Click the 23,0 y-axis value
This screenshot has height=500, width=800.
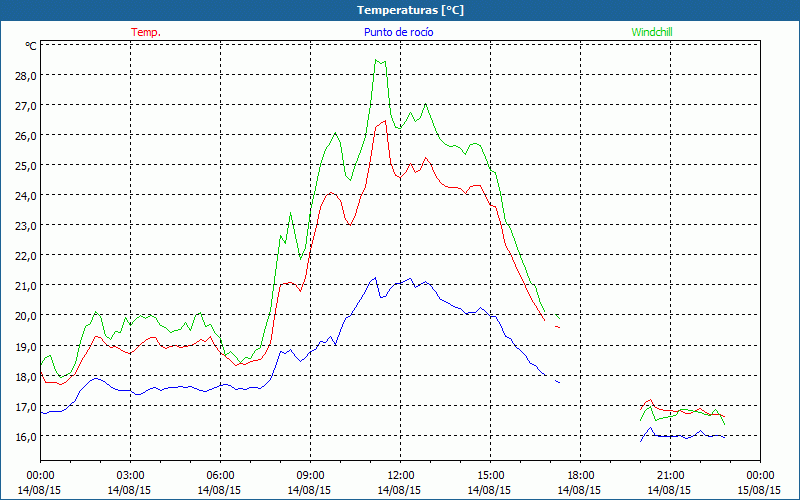click(x=27, y=226)
